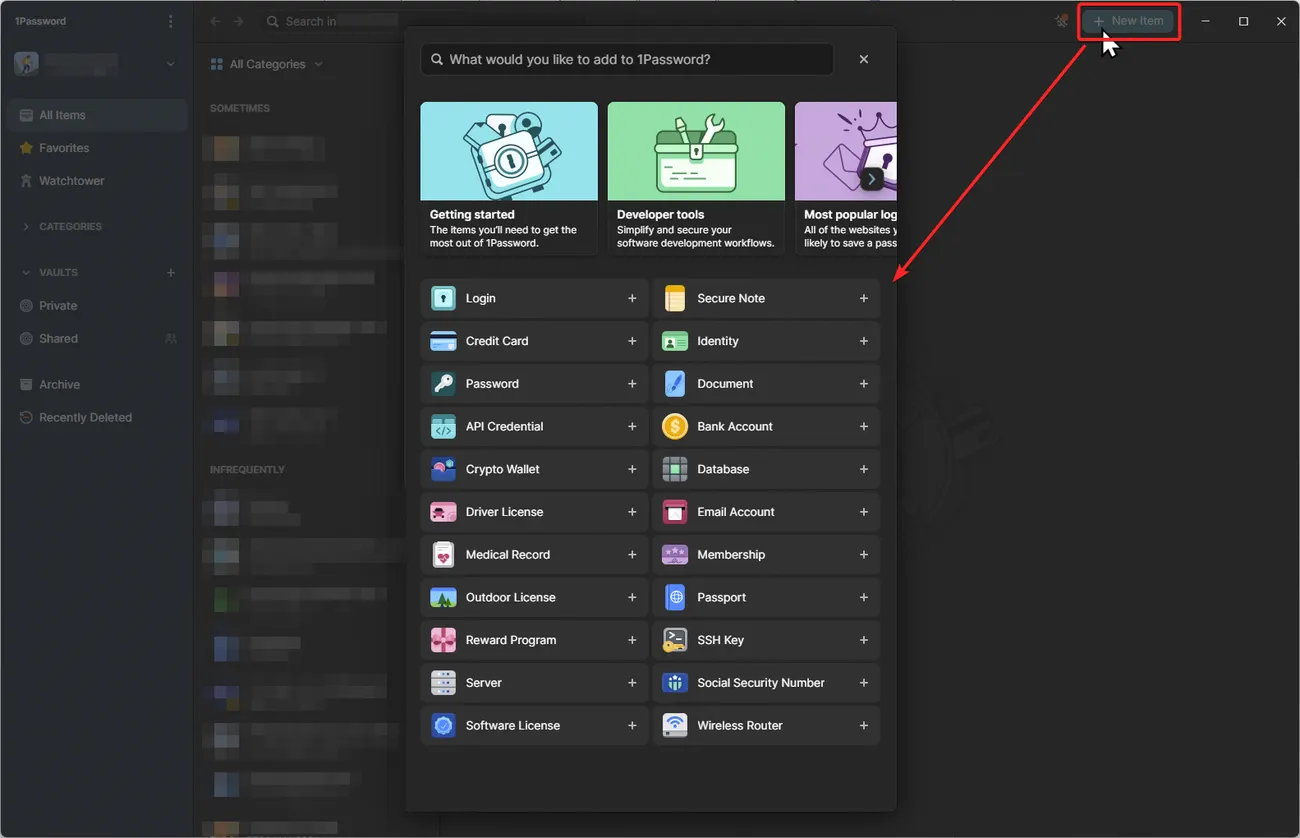Image resolution: width=1300 pixels, height=838 pixels.
Task: Click the plus on the Software License row
Action: [x=632, y=726]
